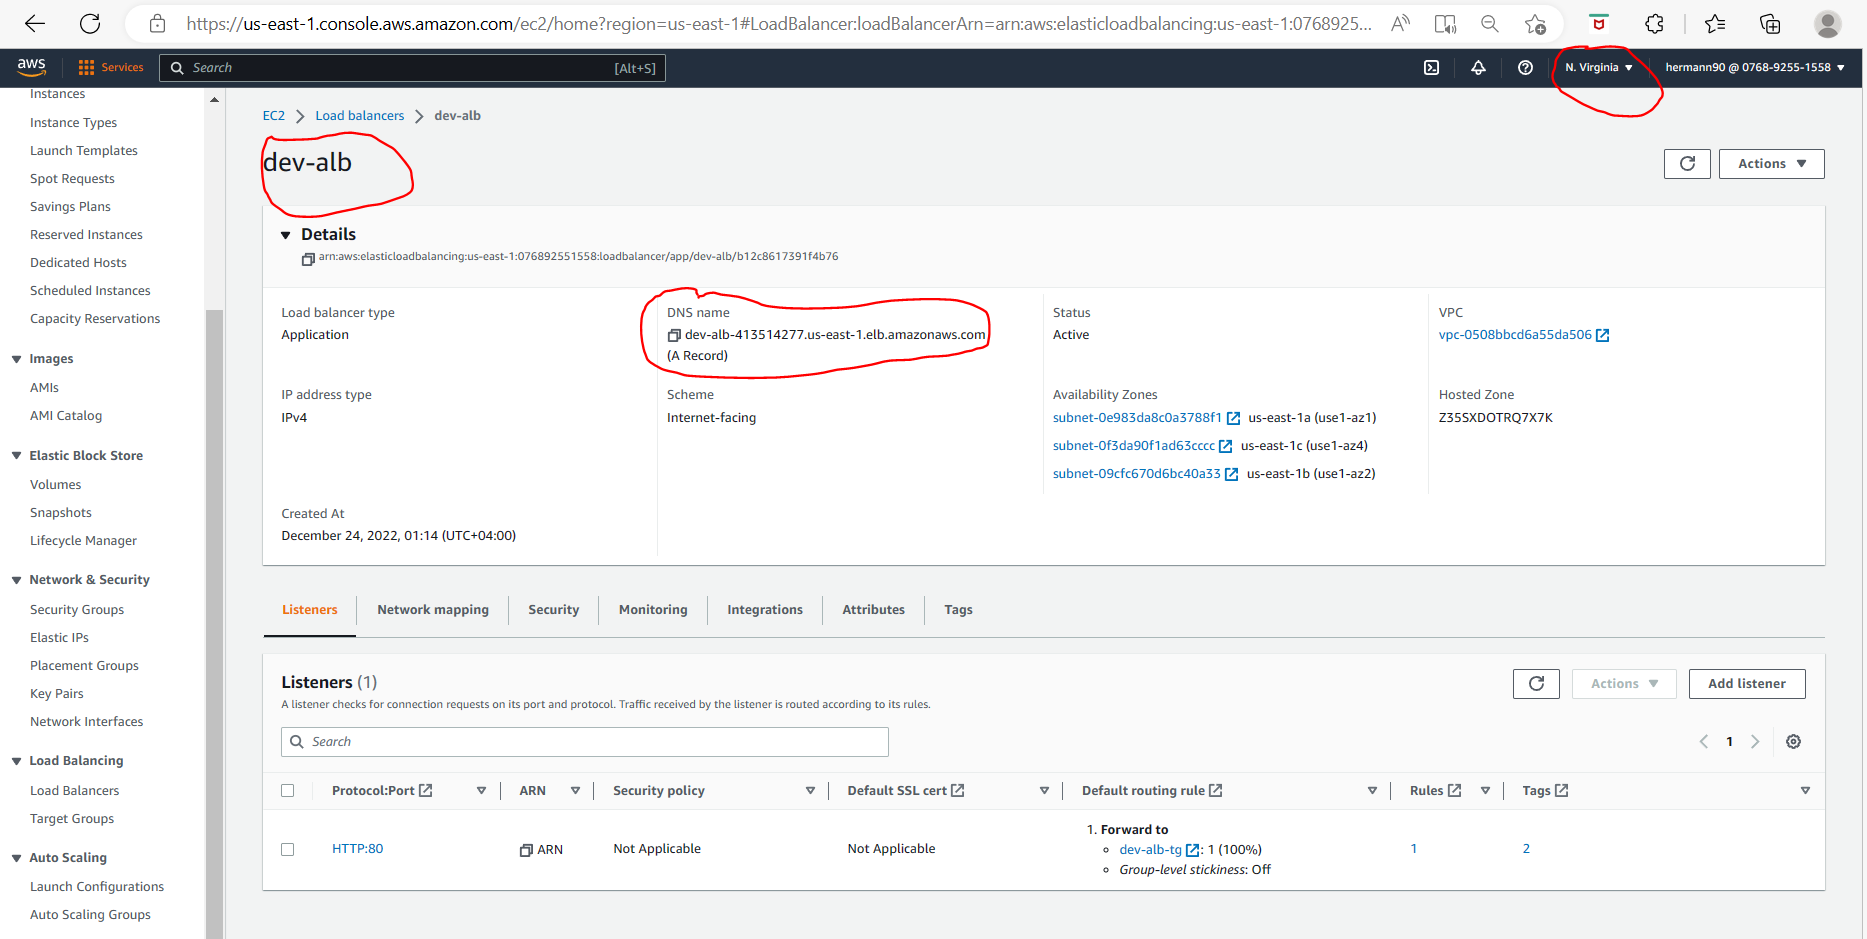Viewport: 1867px width, 939px height.
Task: Open the immersive reader icon
Action: (x=1445, y=23)
